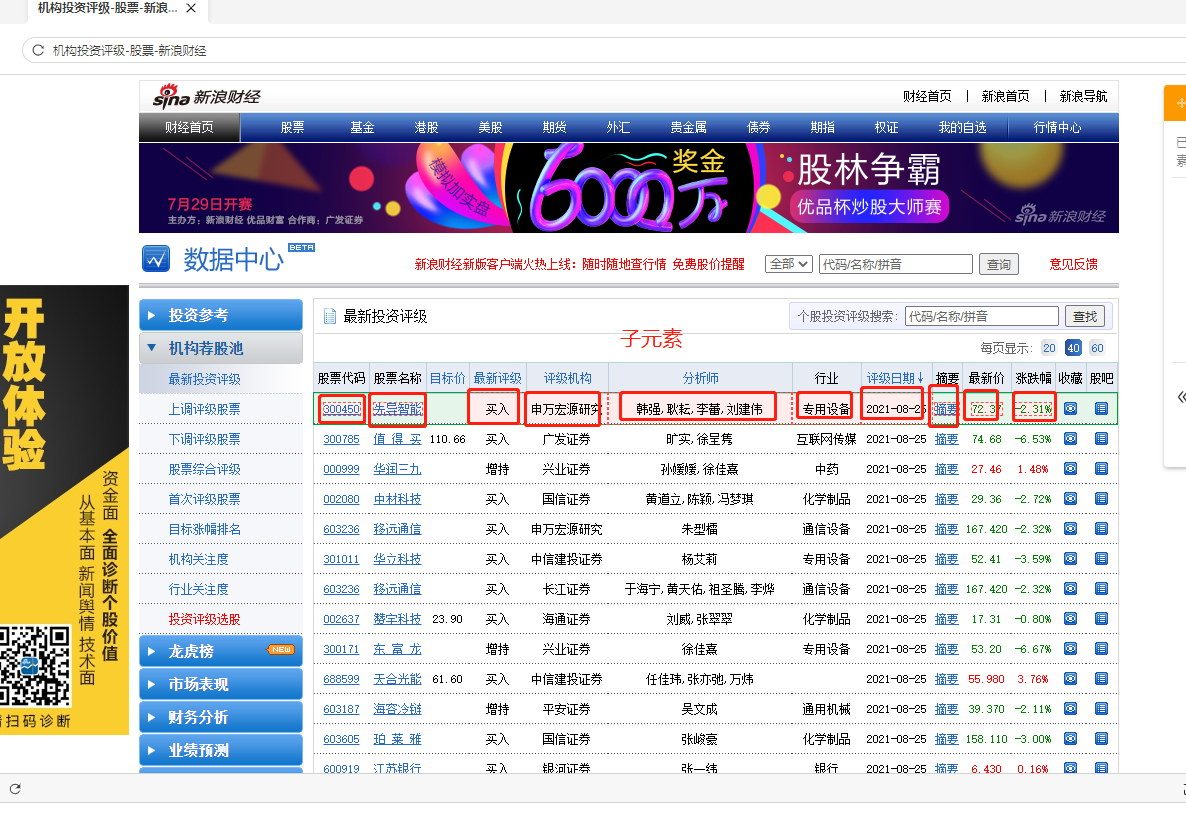The height and width of the screenshot is (822, 1186).
Task: Click favorite icon for 002080 中材科技
Action: [1070, 498]
